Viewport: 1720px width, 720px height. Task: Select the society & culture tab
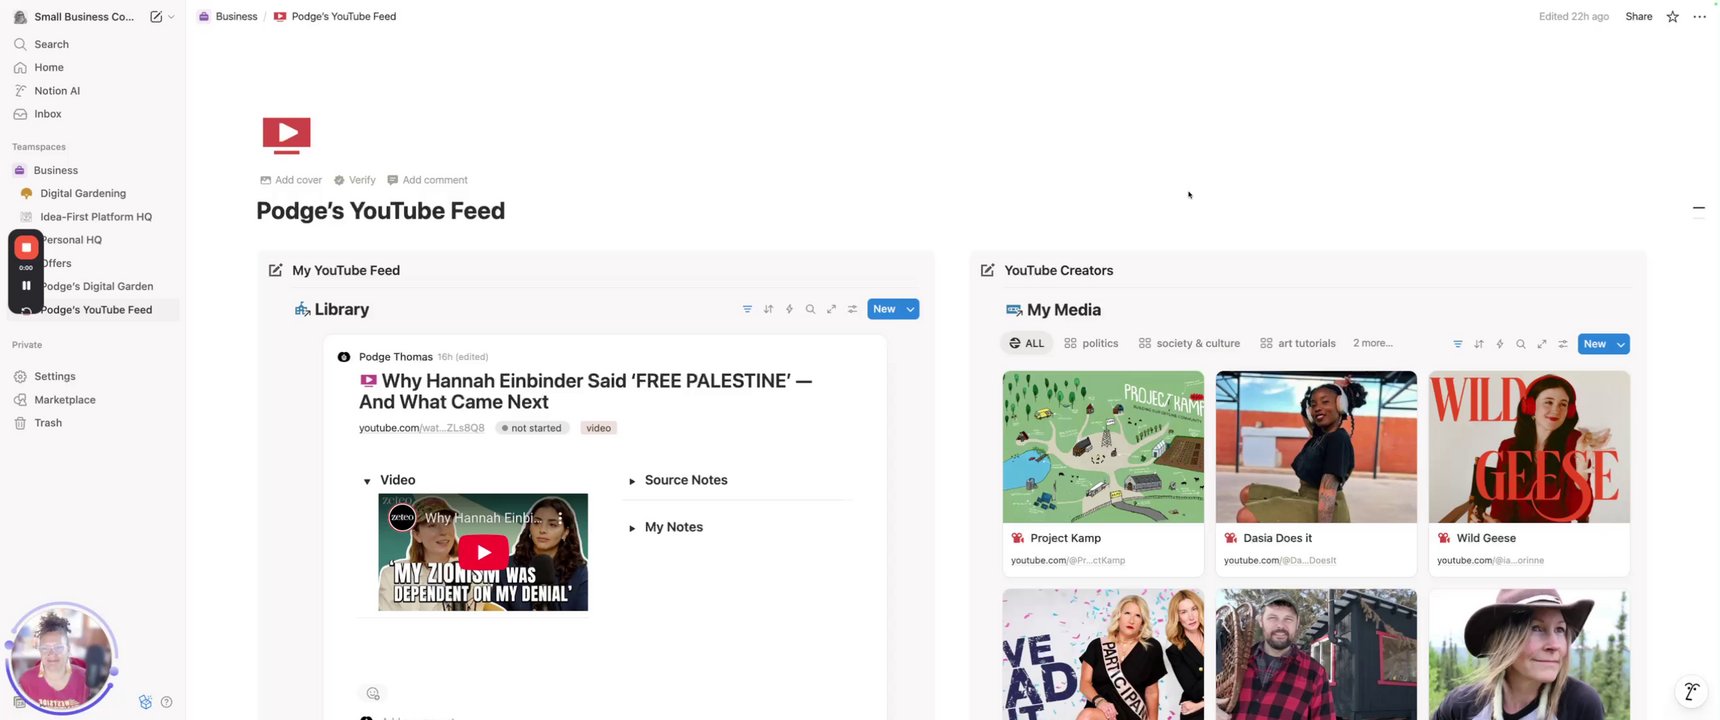click(x=1189, y=343)
